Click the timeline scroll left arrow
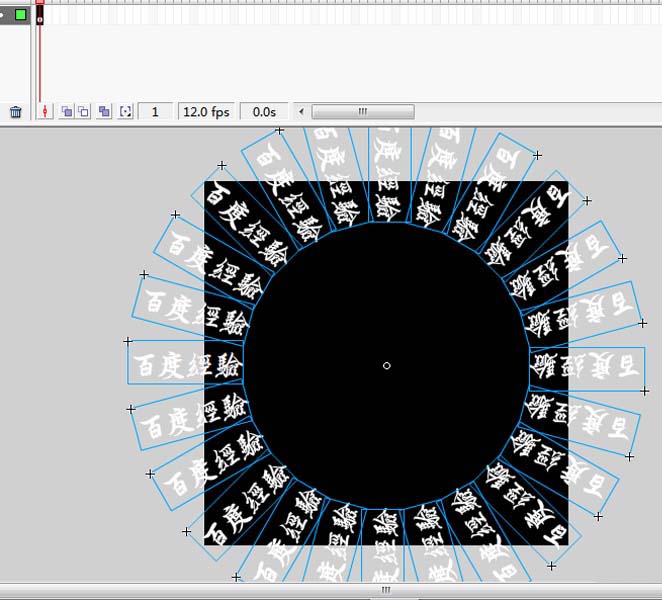 click(301, 112)
